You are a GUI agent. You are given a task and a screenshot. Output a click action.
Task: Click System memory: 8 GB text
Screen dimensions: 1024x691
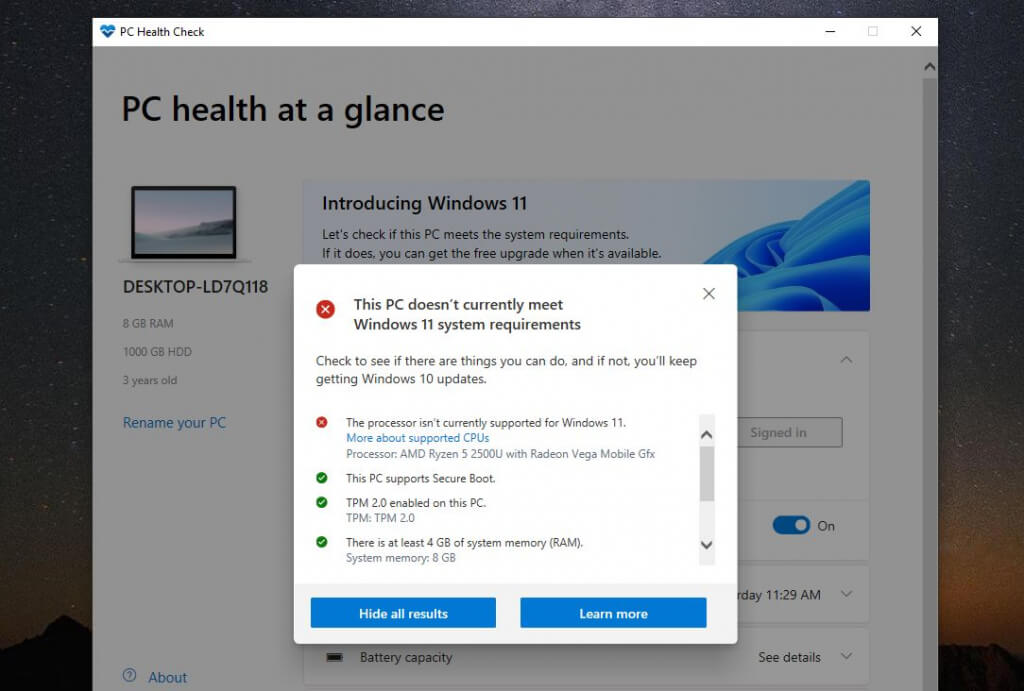pyautogui.click(x=400, y=558)
